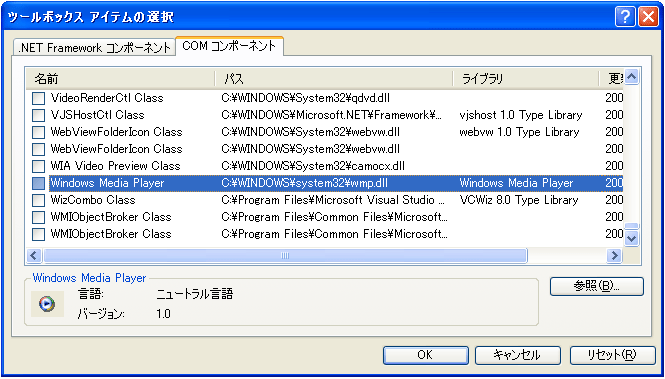The image size is (665, 379).
Task: Click the wmp.dll path cell
Action: tap(304, 183)
